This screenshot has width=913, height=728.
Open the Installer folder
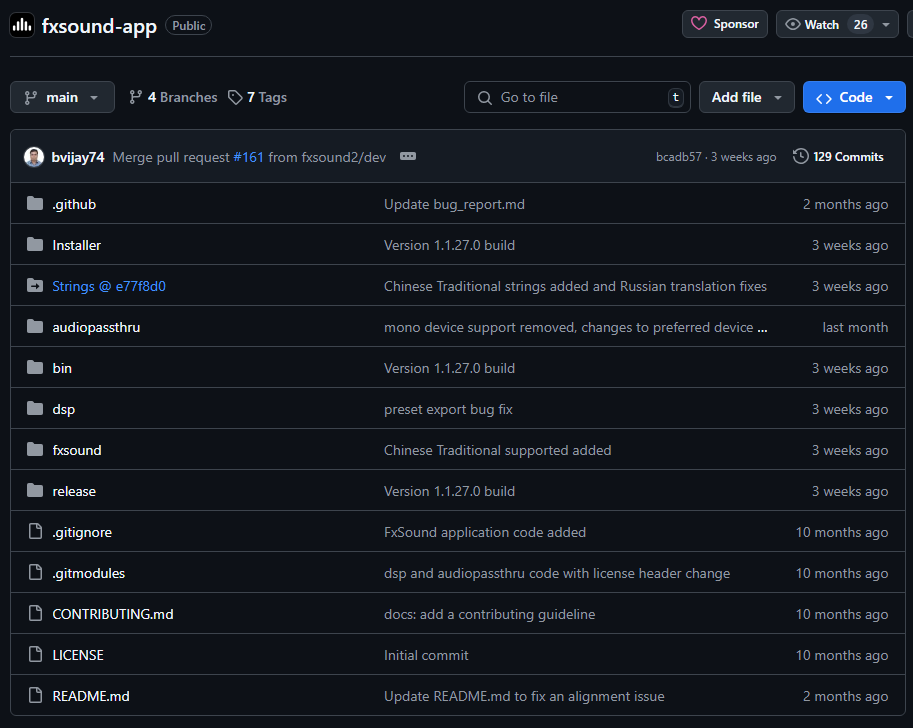point(76,245)
